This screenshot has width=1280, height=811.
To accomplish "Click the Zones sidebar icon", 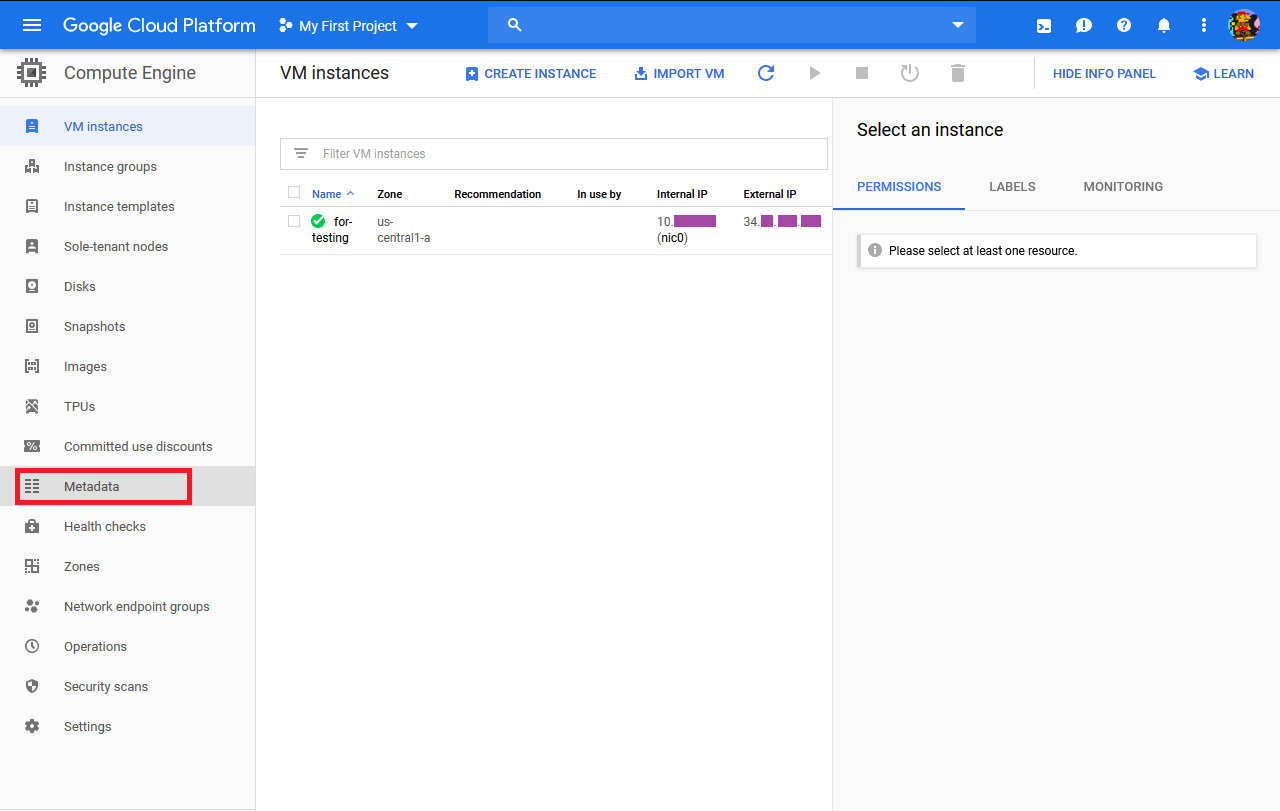I will point(32,566).
